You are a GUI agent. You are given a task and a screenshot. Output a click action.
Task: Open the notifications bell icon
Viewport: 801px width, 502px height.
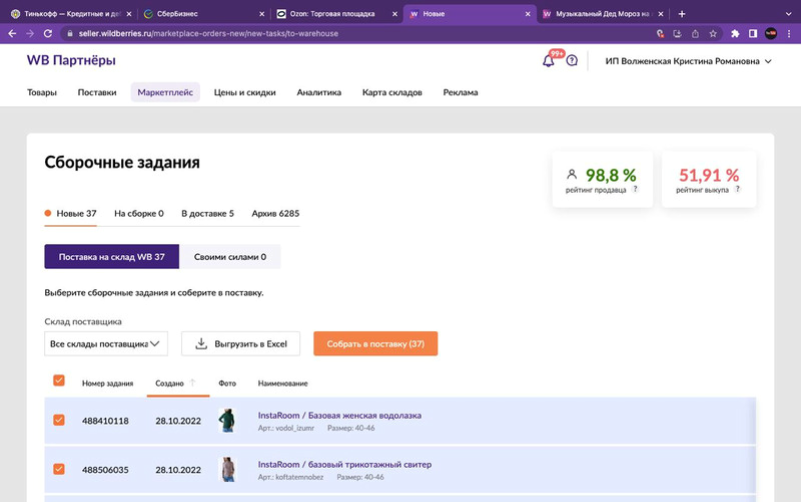(548, 61)
